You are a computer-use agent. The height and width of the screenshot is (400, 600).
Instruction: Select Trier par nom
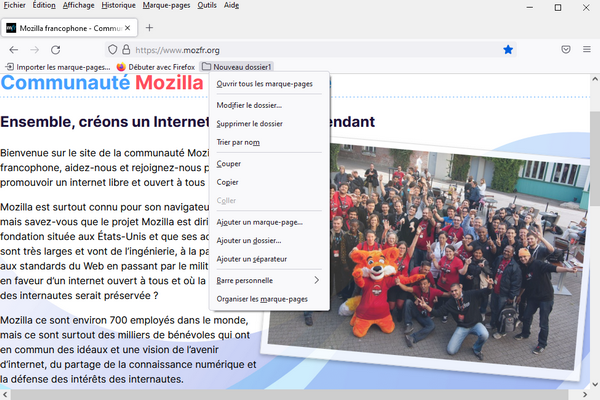[x=269, y=142]
